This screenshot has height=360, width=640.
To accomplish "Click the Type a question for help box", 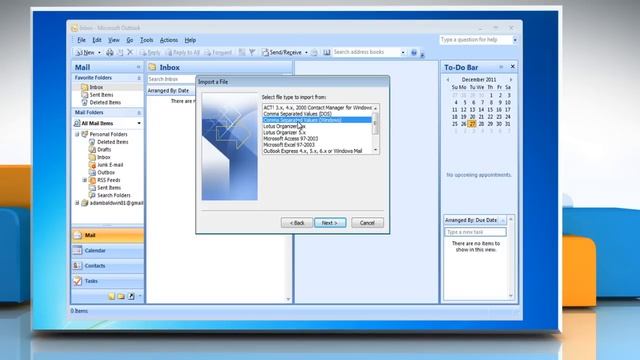I will [476, 40].
